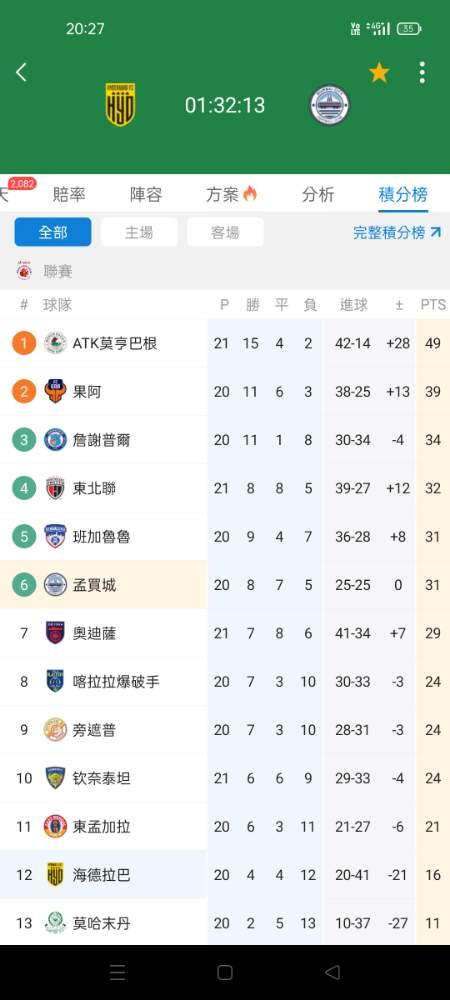Switch to 陣容 tab

[x=146, y=195]
